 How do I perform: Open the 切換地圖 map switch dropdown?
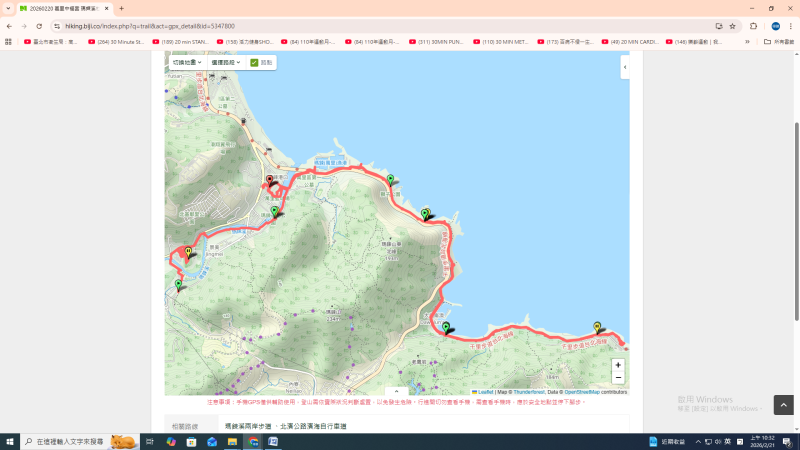pyautogui.click(x=187, y=62)
